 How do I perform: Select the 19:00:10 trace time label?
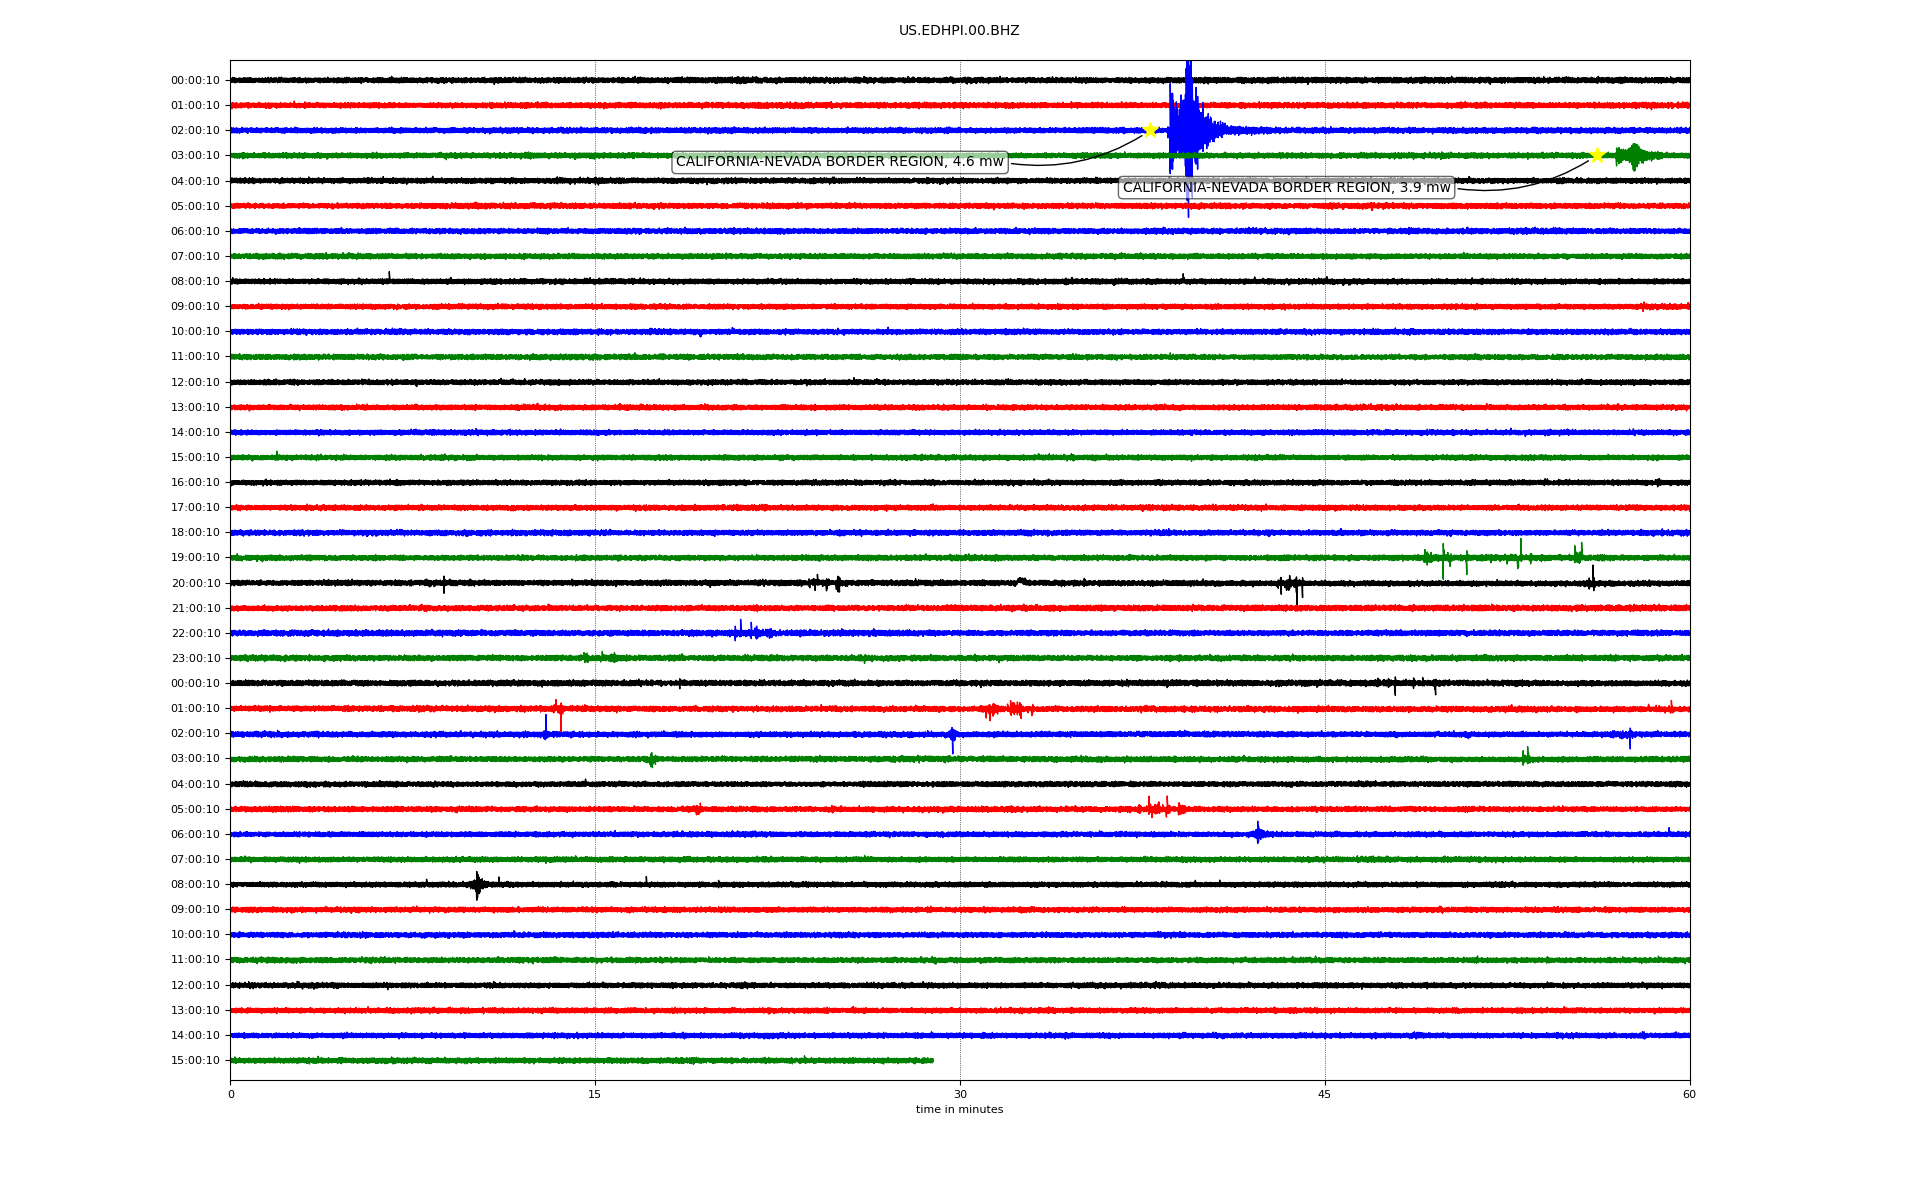[195, 558]
